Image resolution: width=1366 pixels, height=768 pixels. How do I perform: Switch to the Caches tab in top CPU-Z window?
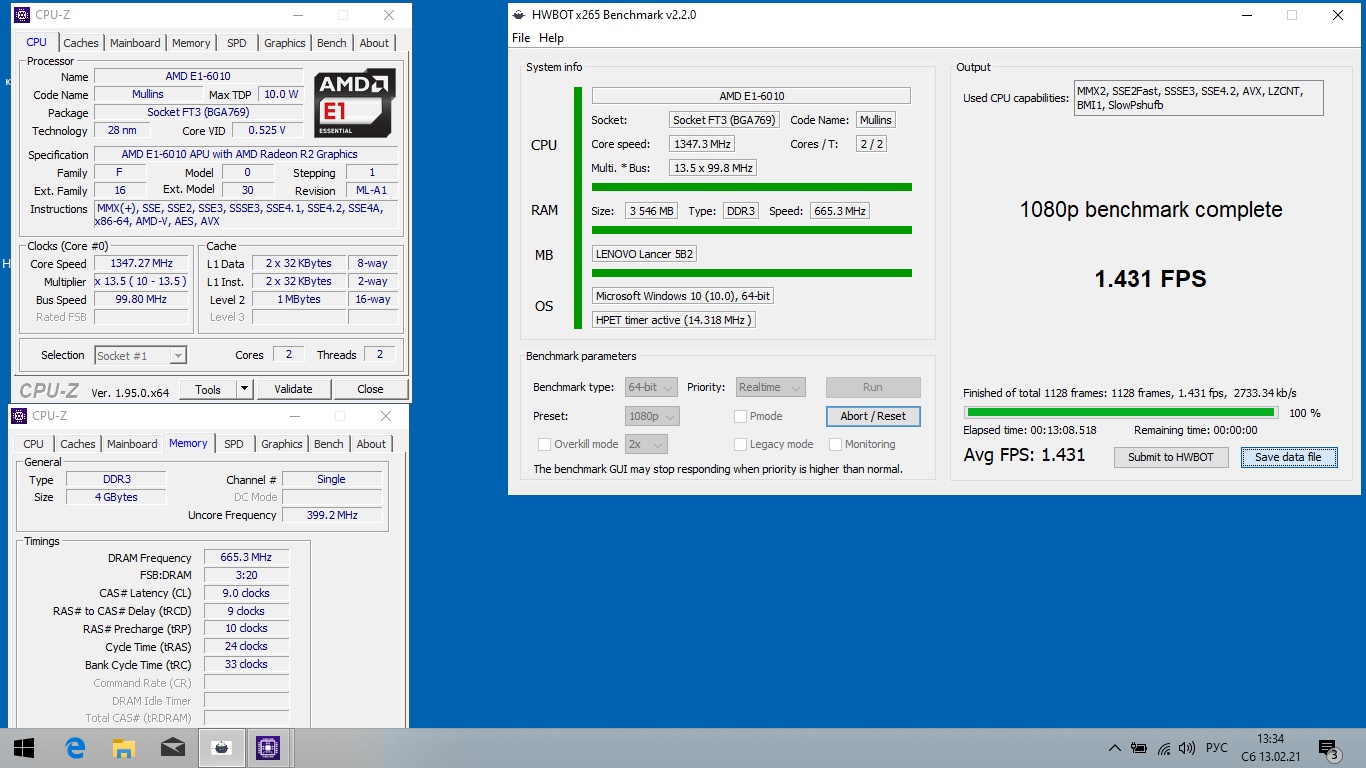pyautogui.click(x=81, y=43)
